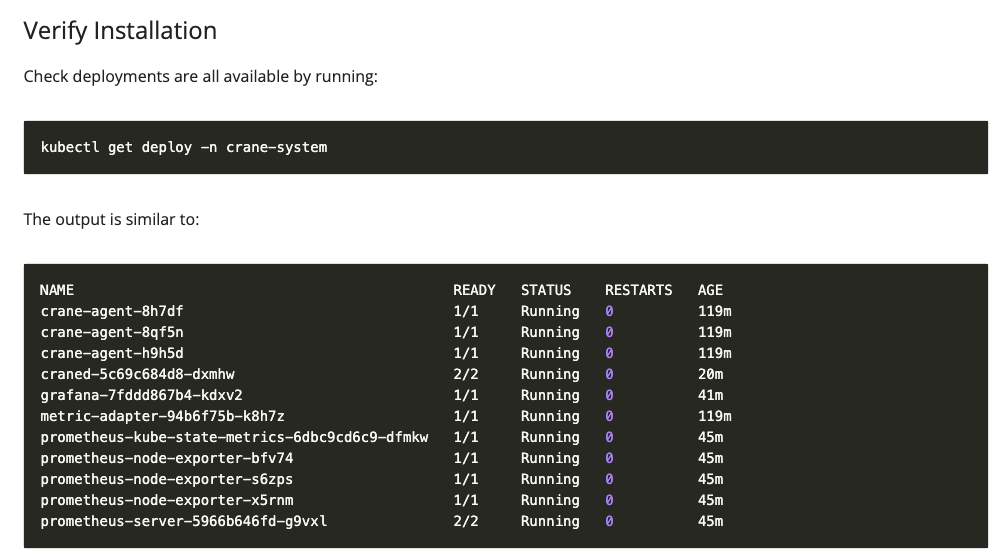Screen dimensions: 1008x558
Task: Select pod name crane-agent-h9h5d
Action: click(112, 354)
